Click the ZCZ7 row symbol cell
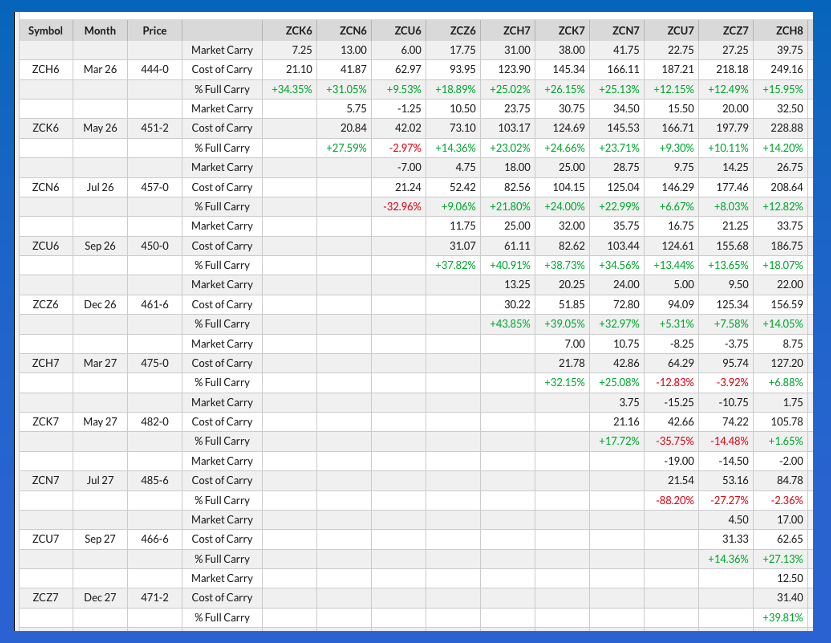831x643 pixels. click(46, 597)
